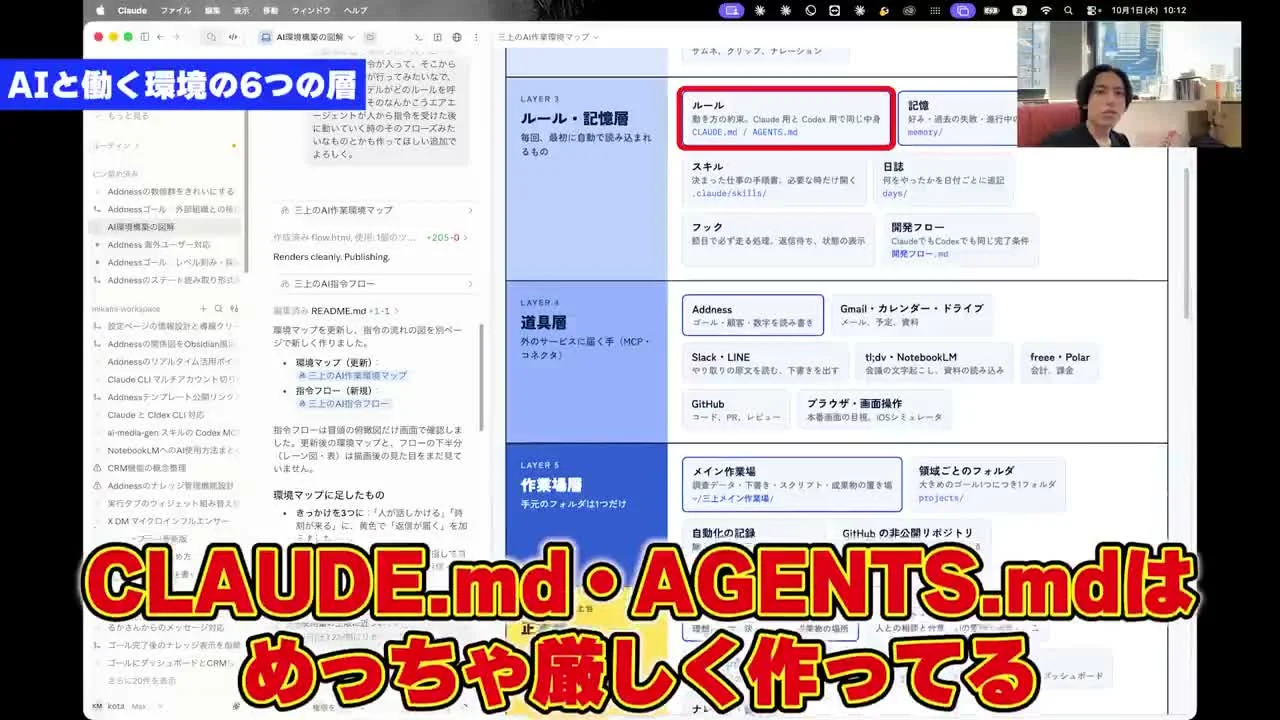
Task: Open the Addressのリアルタイム活用 chat
Action: click(x=166, y=362)
